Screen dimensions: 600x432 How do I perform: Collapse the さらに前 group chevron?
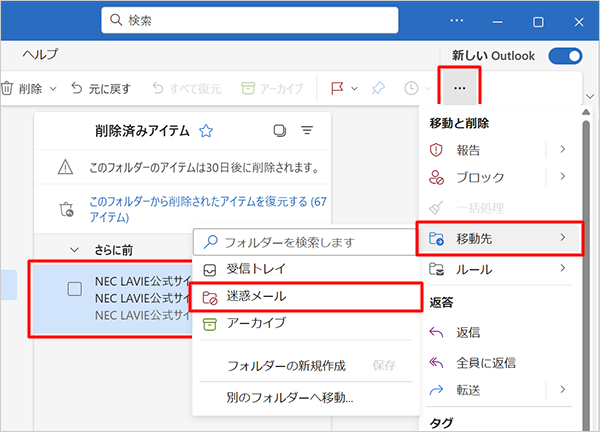(75, 250)
